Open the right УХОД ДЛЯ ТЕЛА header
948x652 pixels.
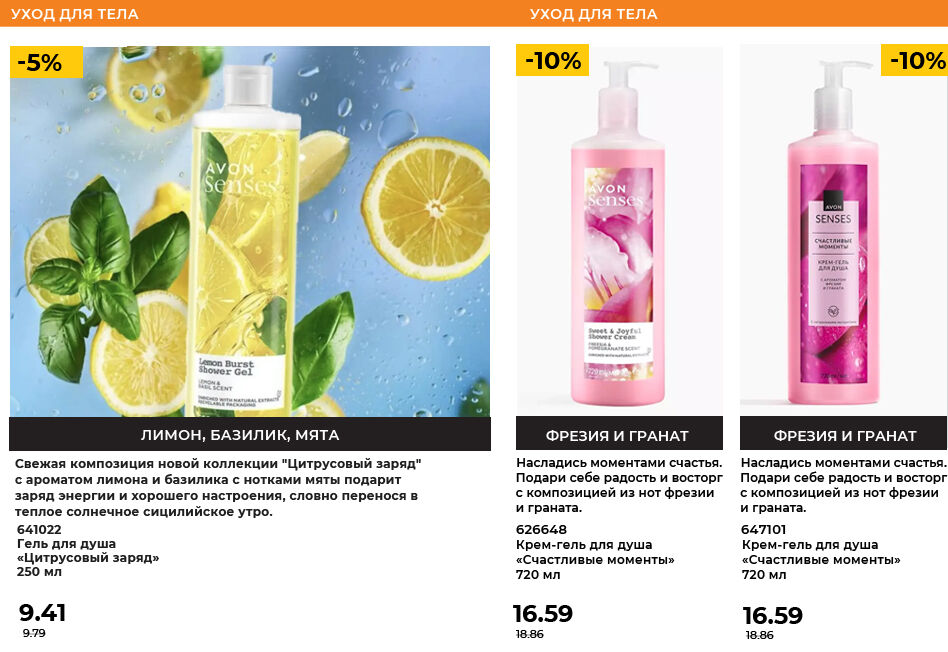point(594,13)
